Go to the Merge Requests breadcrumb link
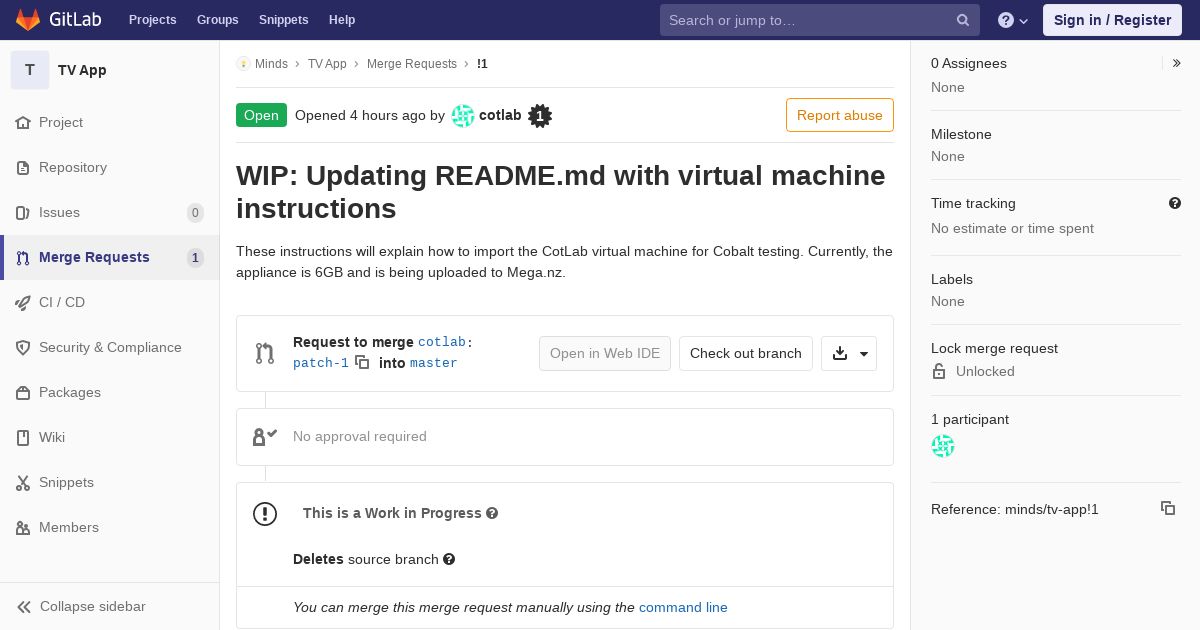Viewport: 1200px width, 630px height. (412, 64)
